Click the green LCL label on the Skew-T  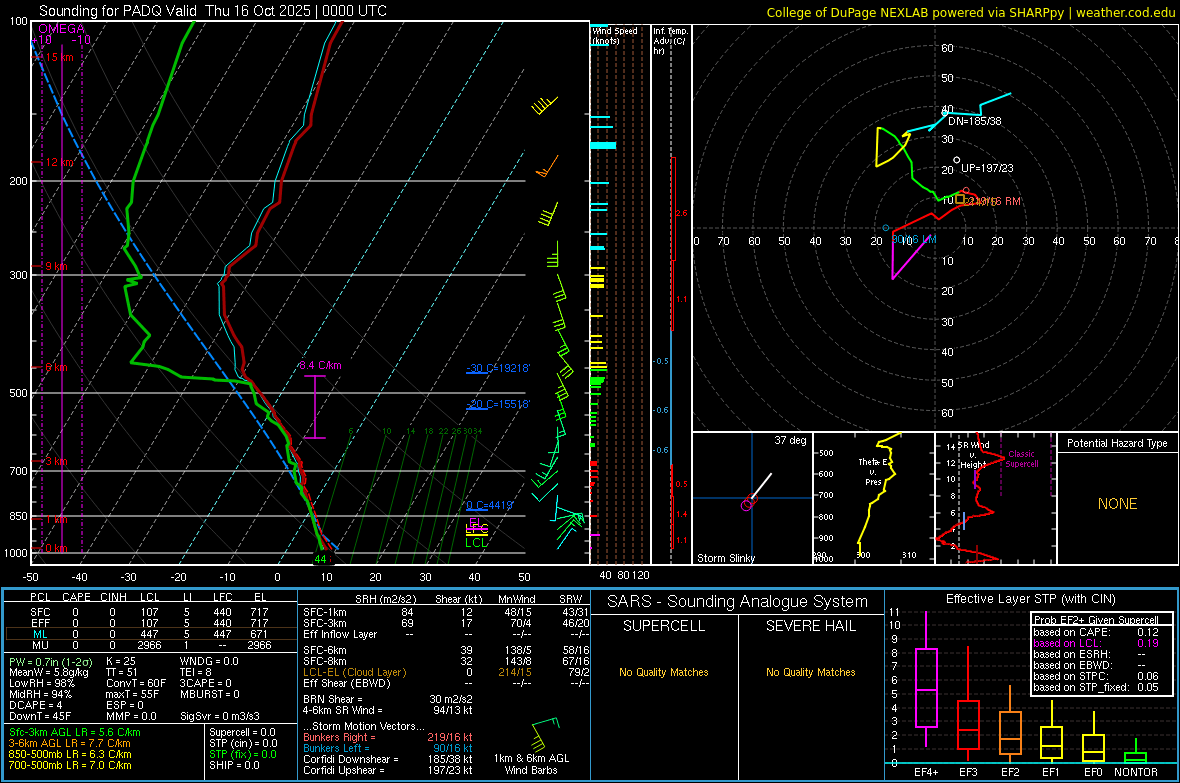tap(476, 542)
